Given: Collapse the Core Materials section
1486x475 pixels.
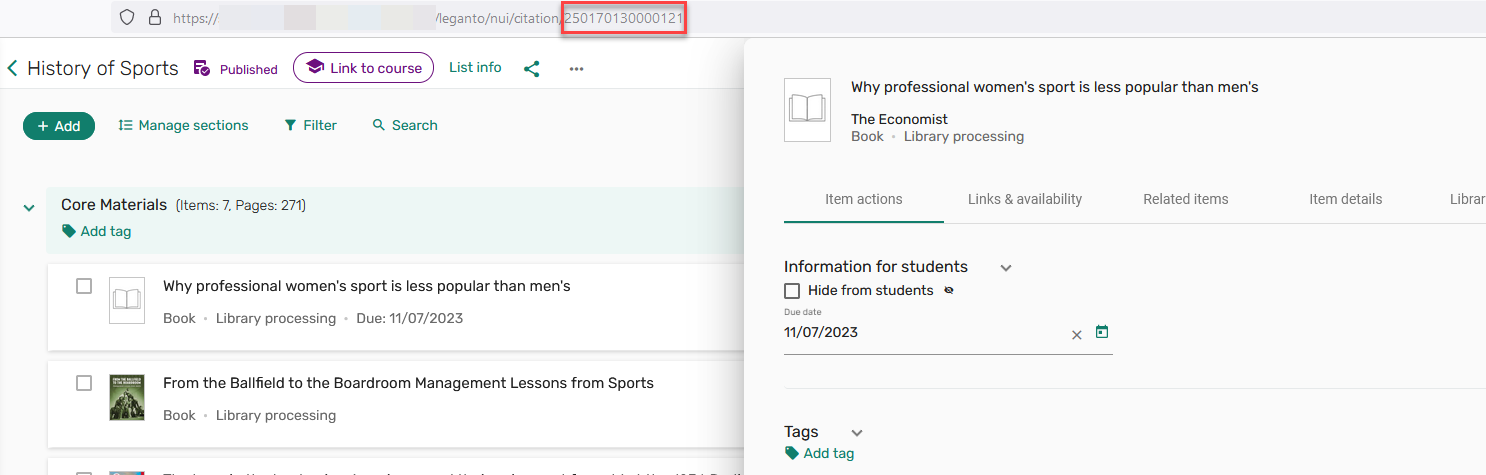Looking at the screenshot, I should (29, 208).
